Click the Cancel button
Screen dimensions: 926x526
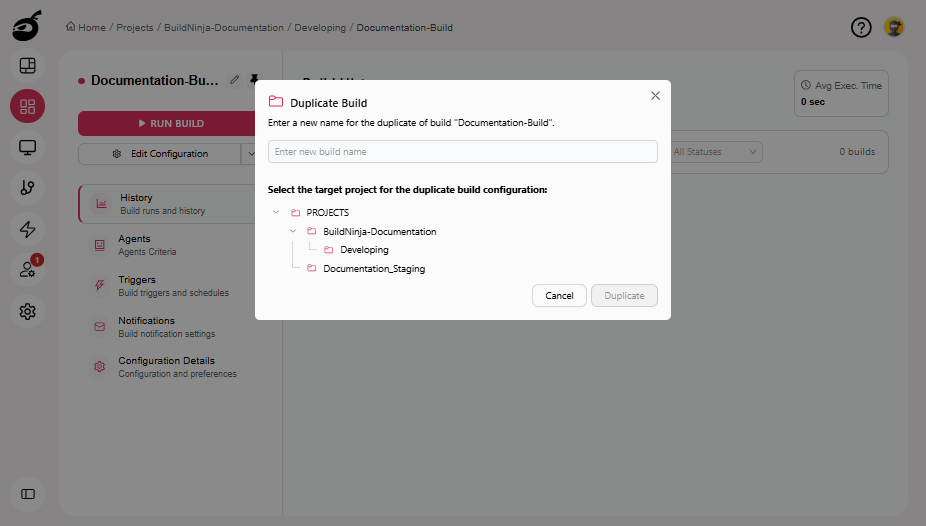pyautogui.click(x=559, y=295)
